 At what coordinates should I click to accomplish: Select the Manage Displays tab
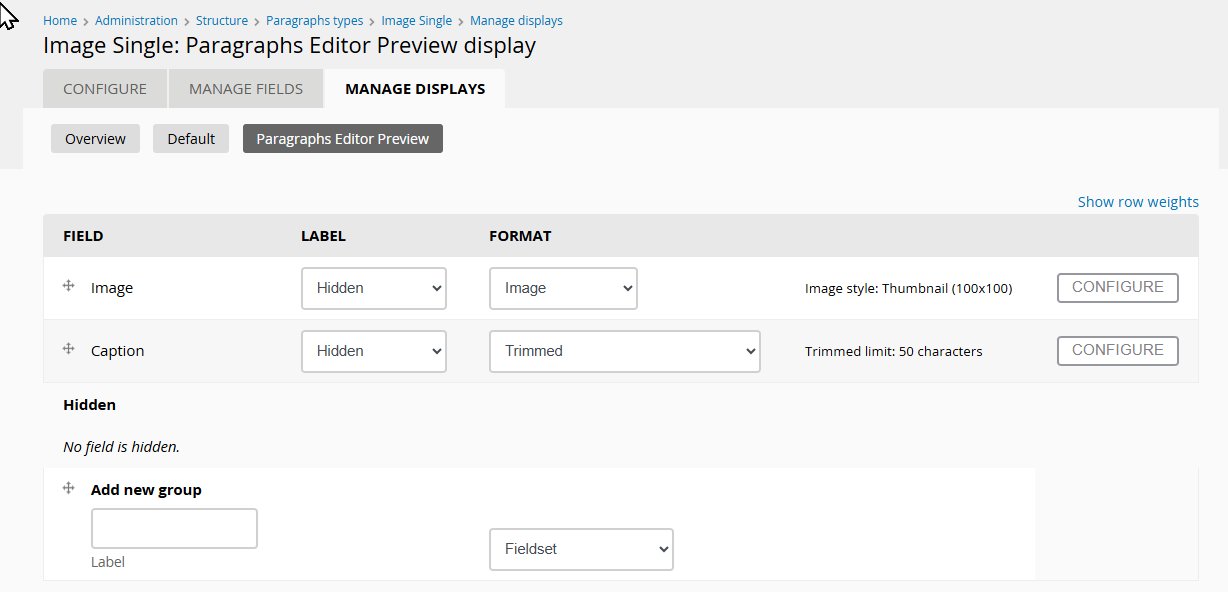point(415,89)
